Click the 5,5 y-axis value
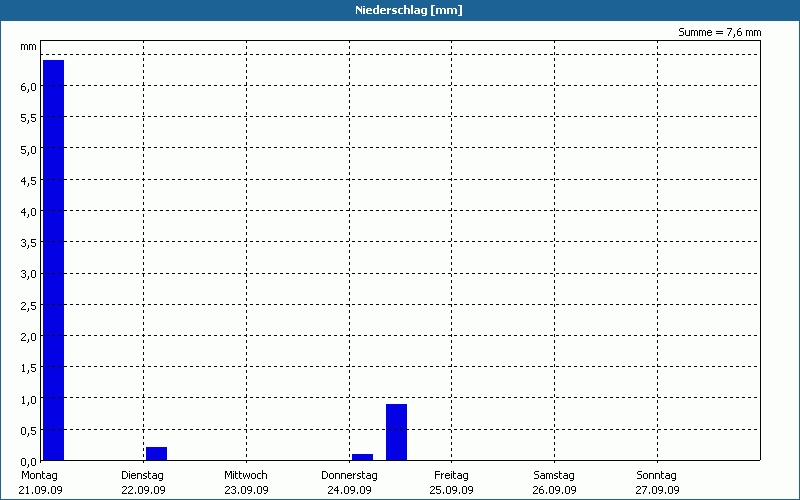The image size is (800, 500). click(x=29, y=118)
